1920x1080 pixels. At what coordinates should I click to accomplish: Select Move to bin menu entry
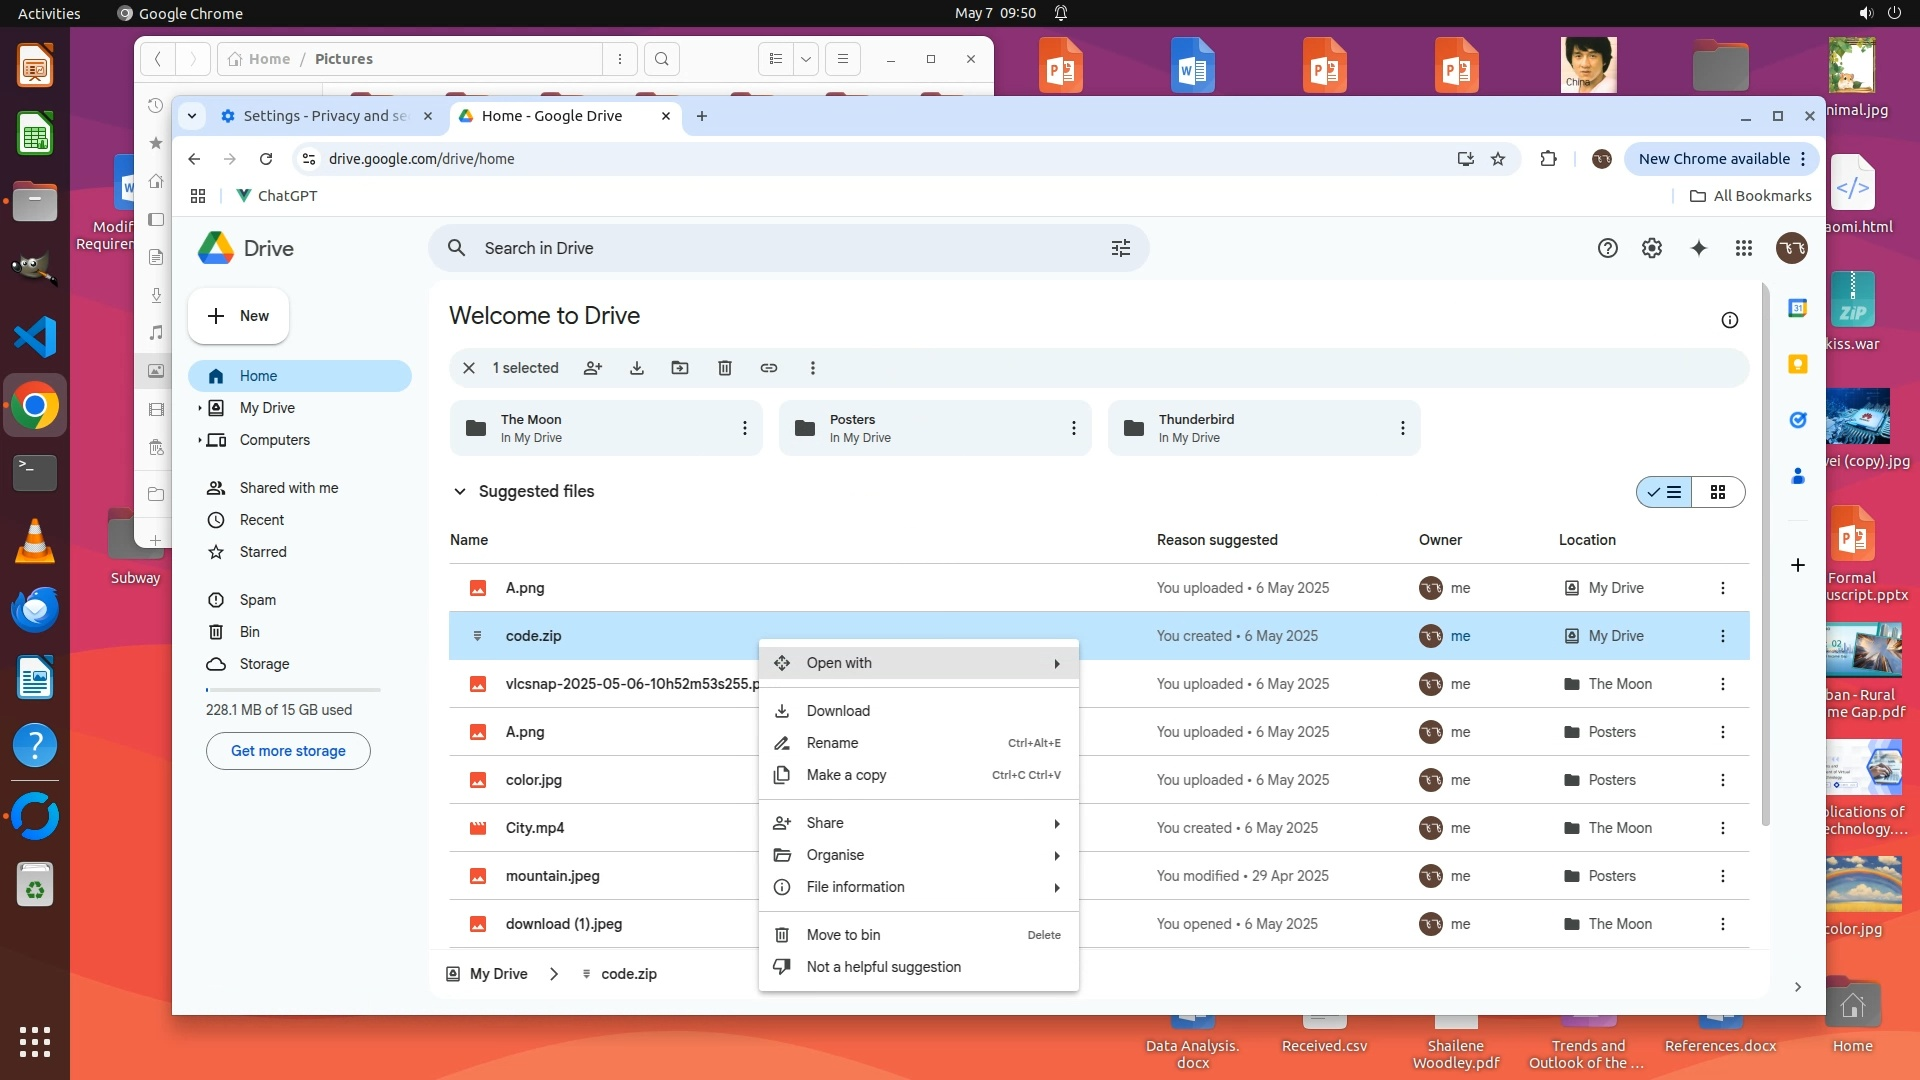point(843,935)
